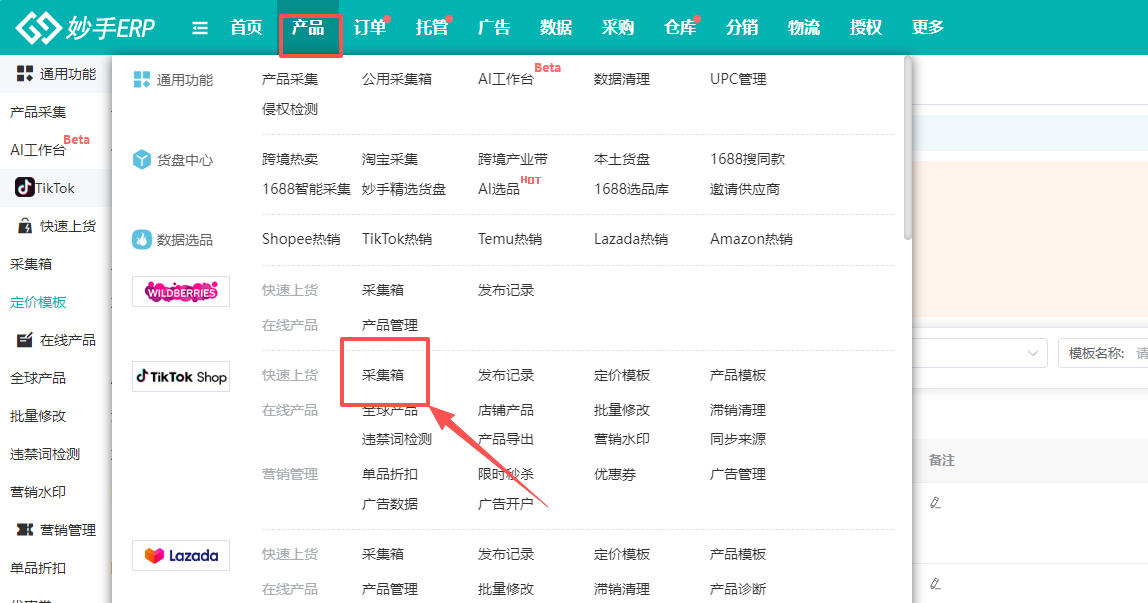Select 违禁词检测 in sidebar

pyautogui.click(x=45, y=454)
